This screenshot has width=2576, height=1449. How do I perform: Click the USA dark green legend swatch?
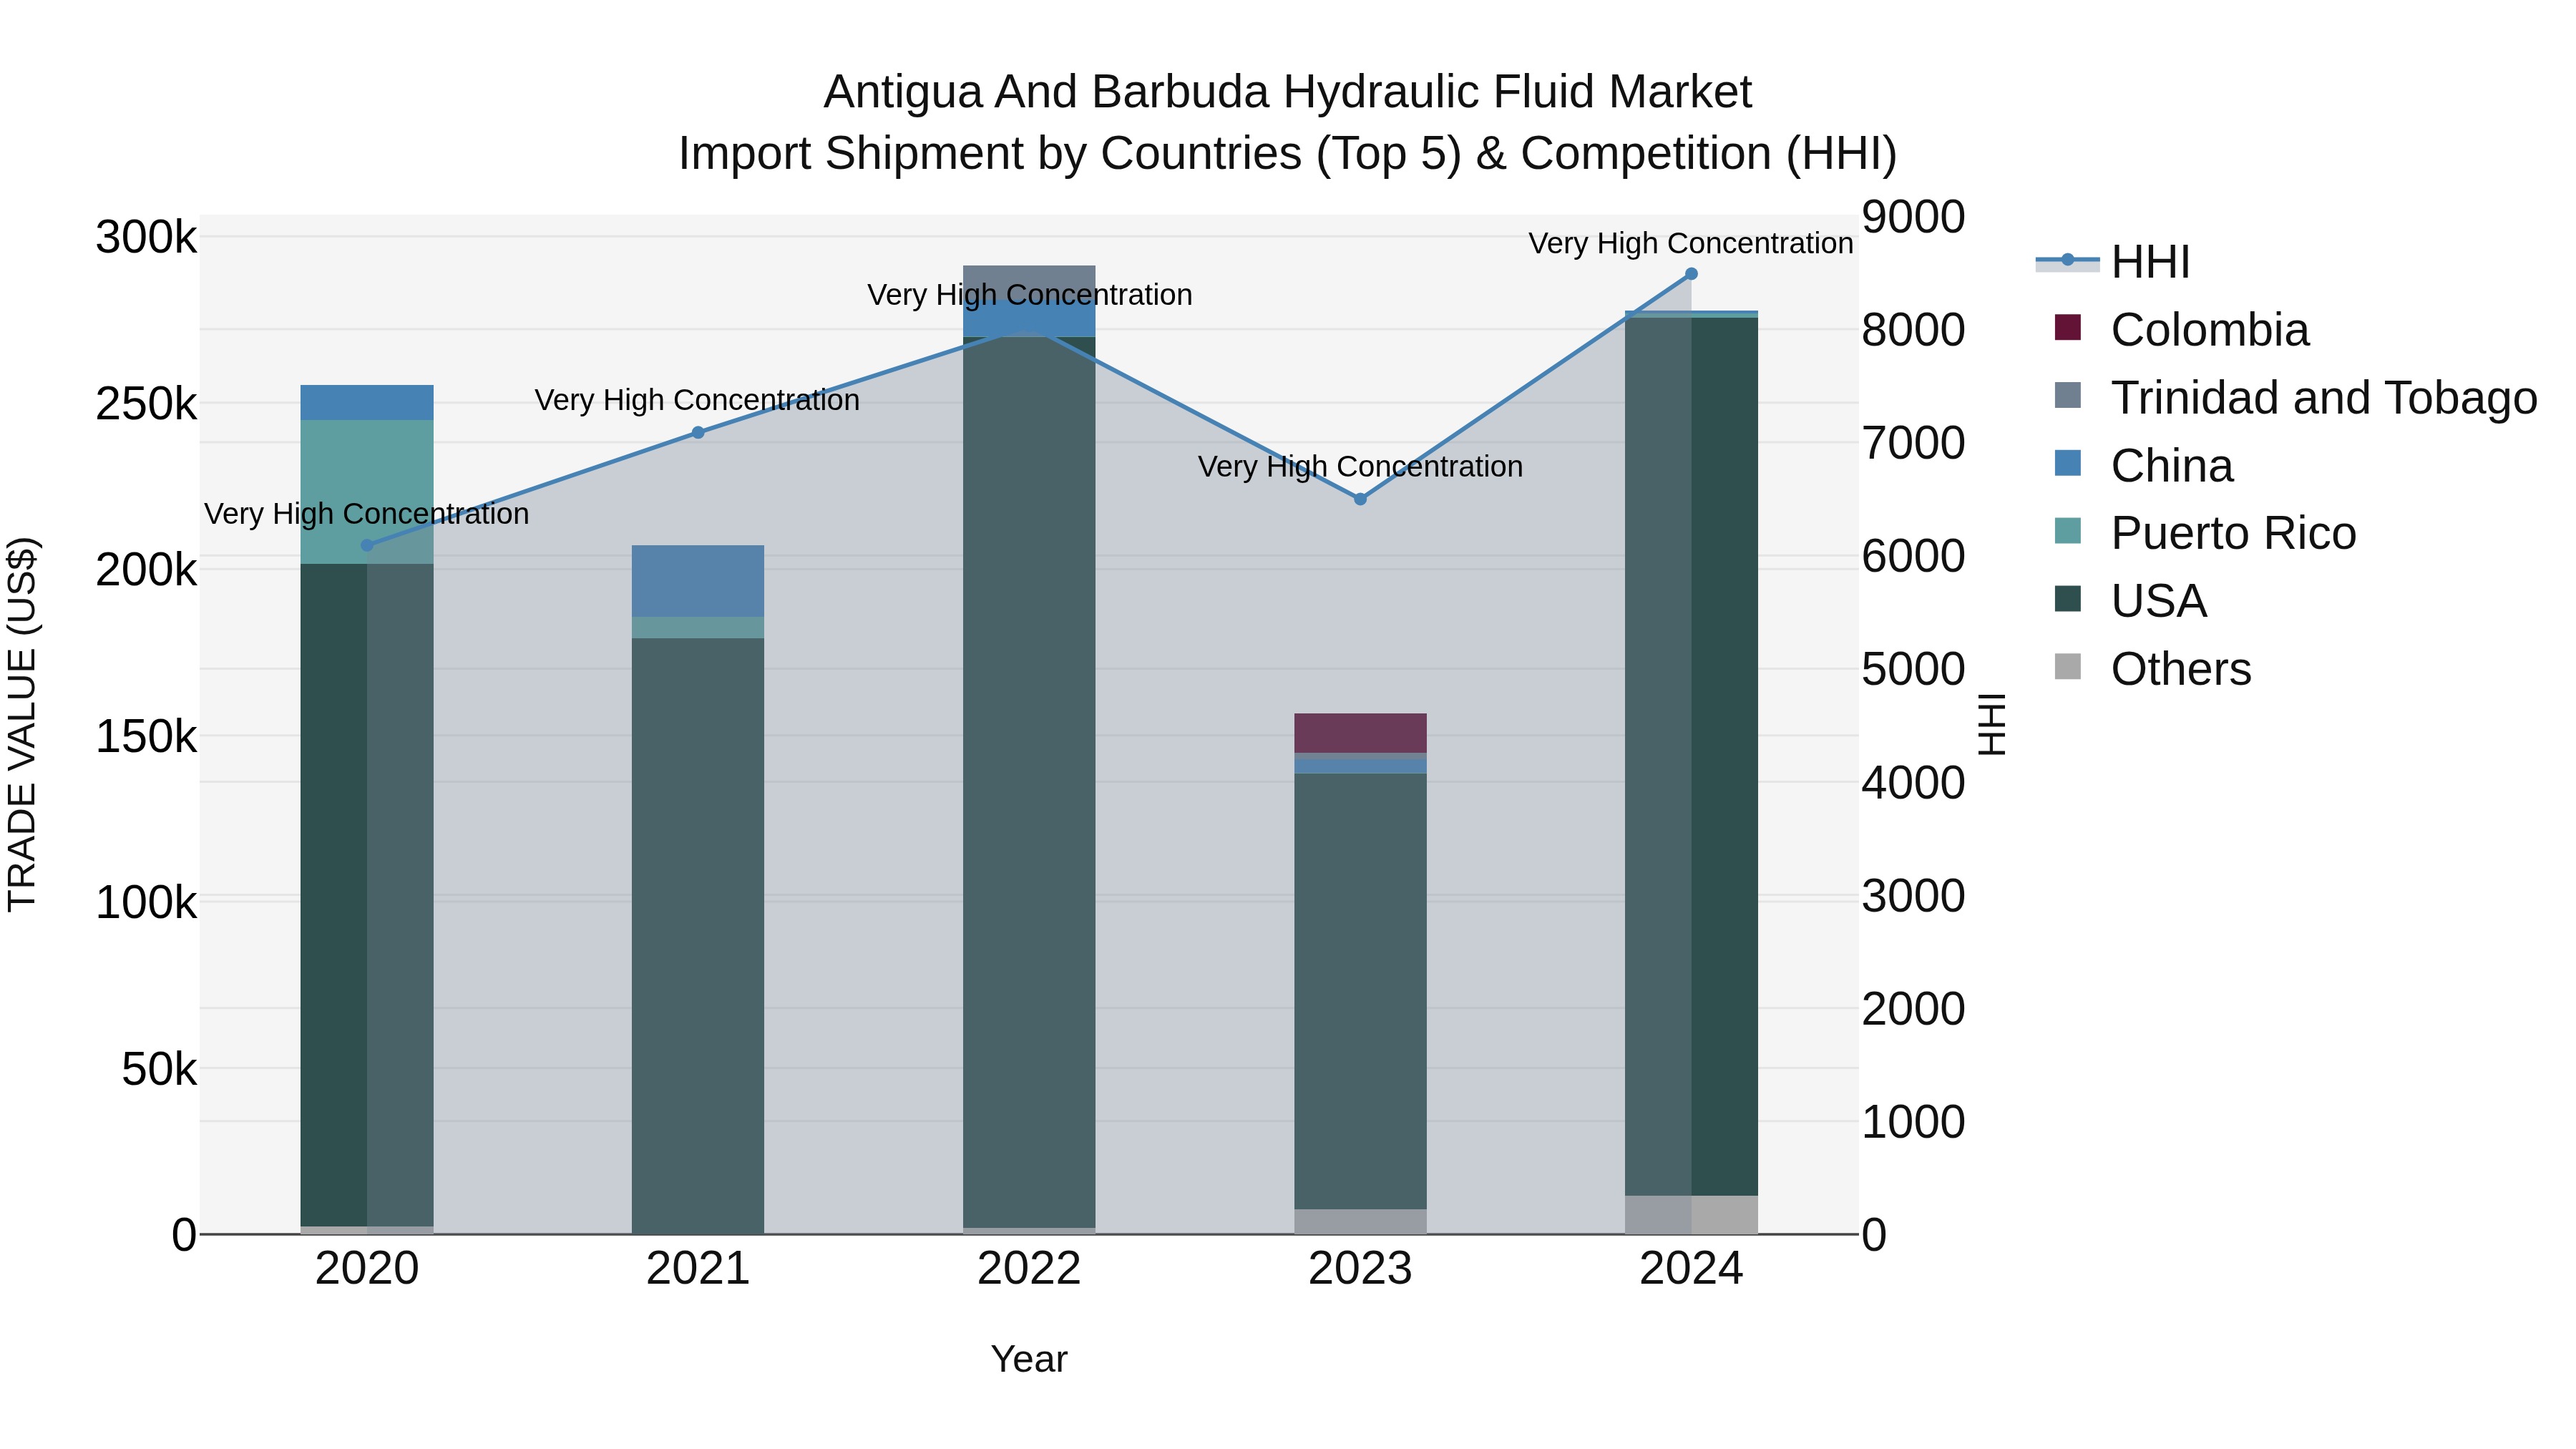tap(2067, 599)
